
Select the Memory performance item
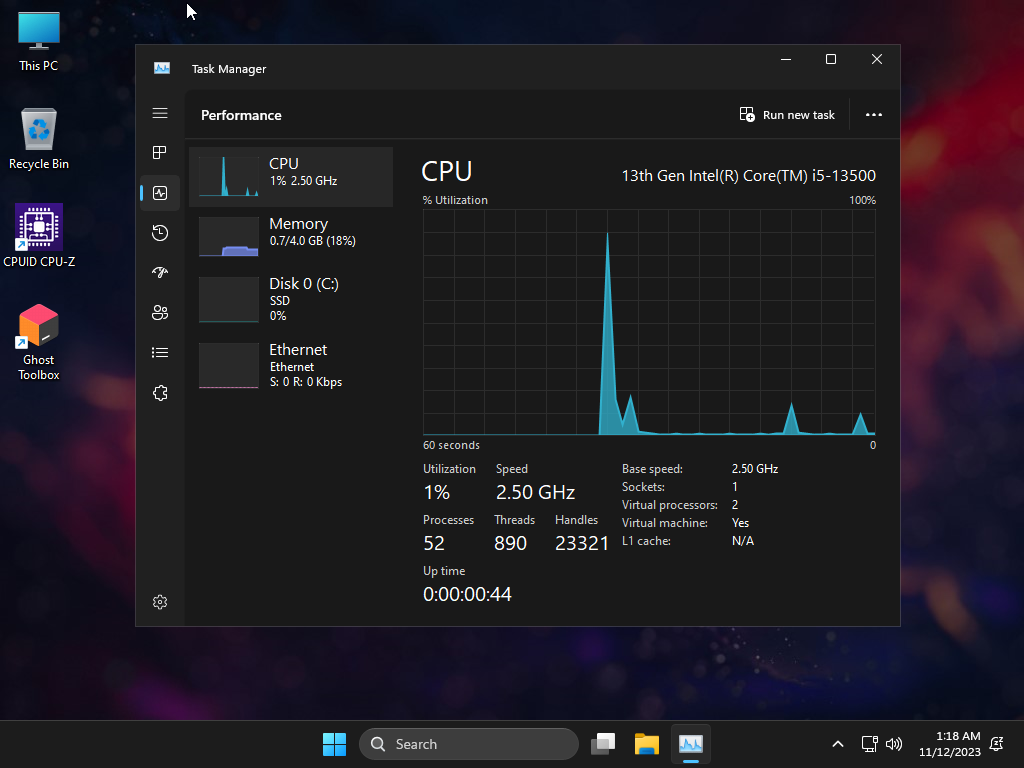point(291,237)
